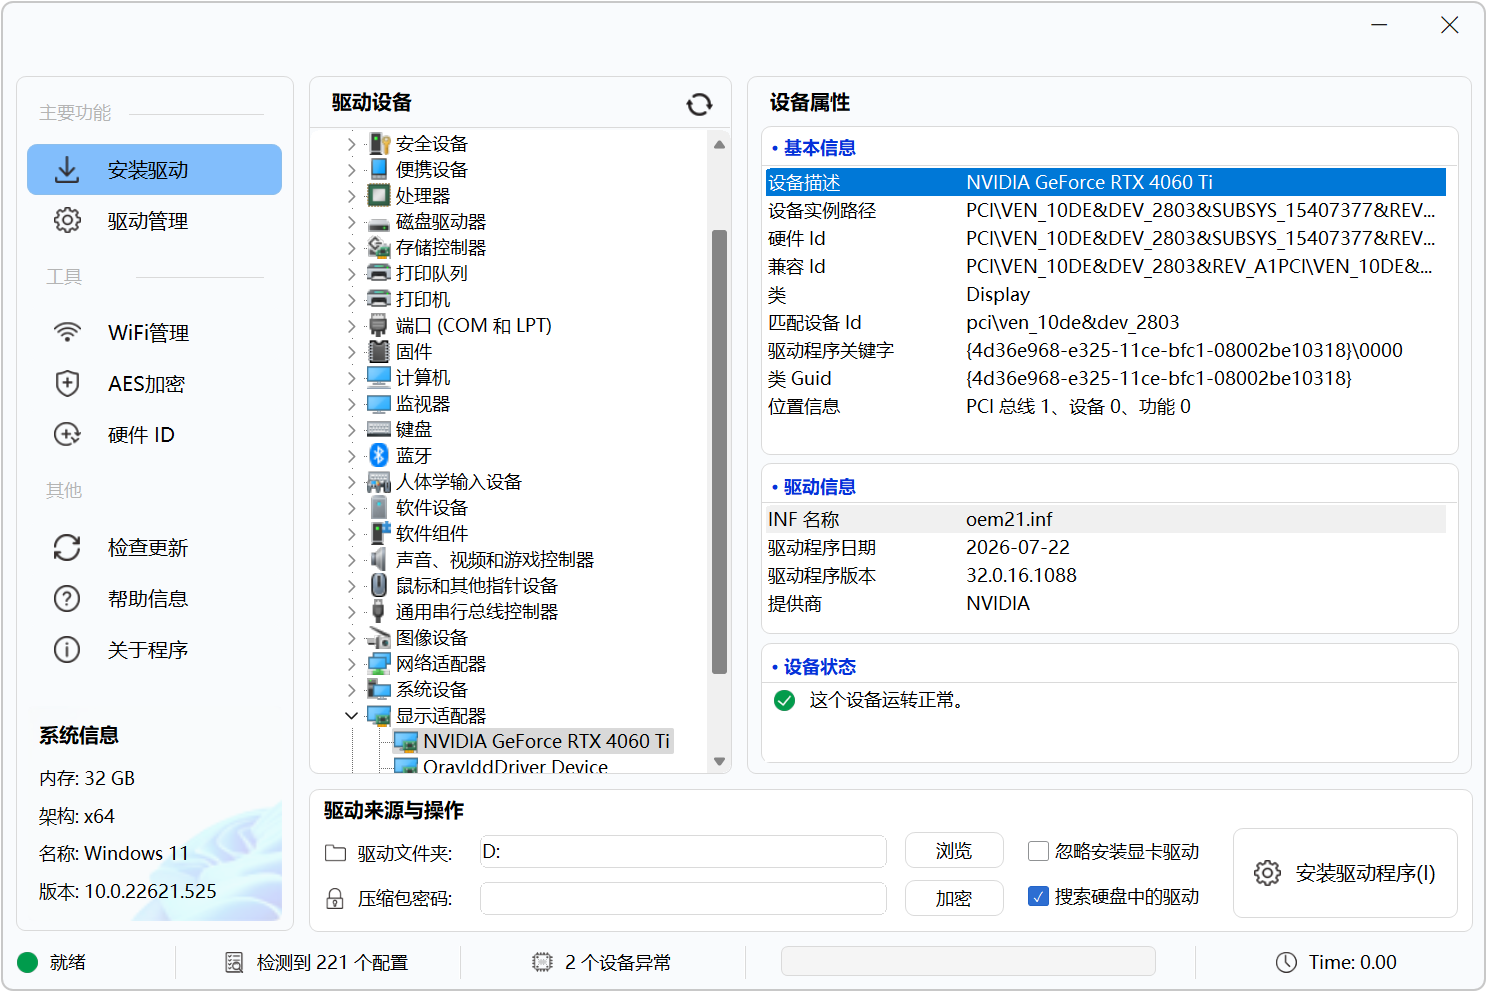
Task: Click the processor icon next to 处理器
Action: click(x=379, y=195)
